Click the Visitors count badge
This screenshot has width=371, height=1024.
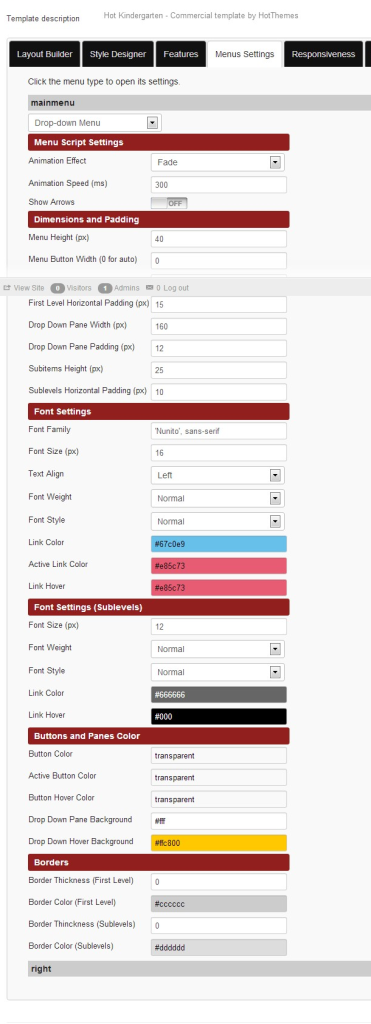57,288
